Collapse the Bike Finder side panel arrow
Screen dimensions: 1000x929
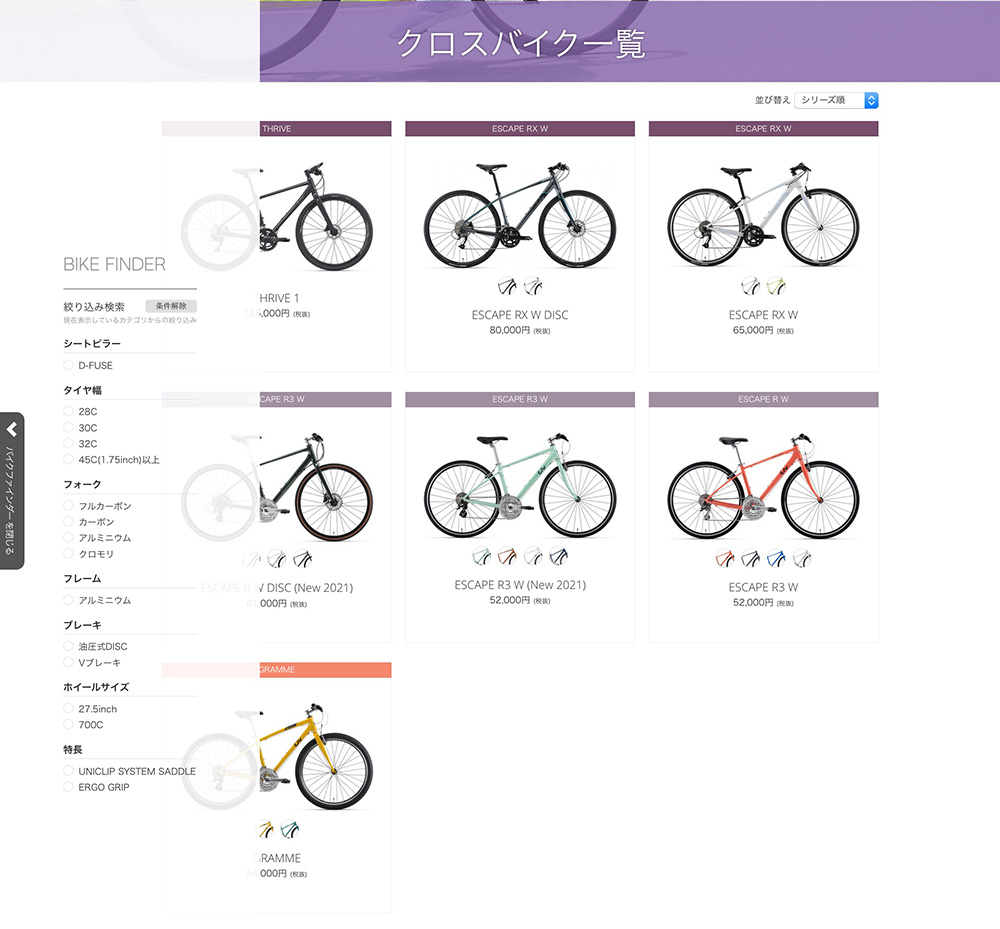12,430
